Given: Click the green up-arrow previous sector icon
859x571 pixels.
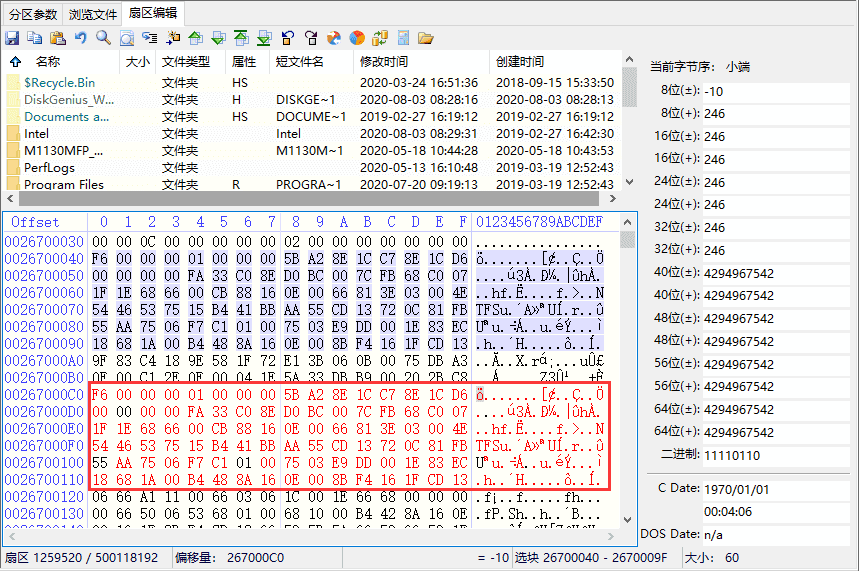Looking at the screenshot, I should 196,38.
